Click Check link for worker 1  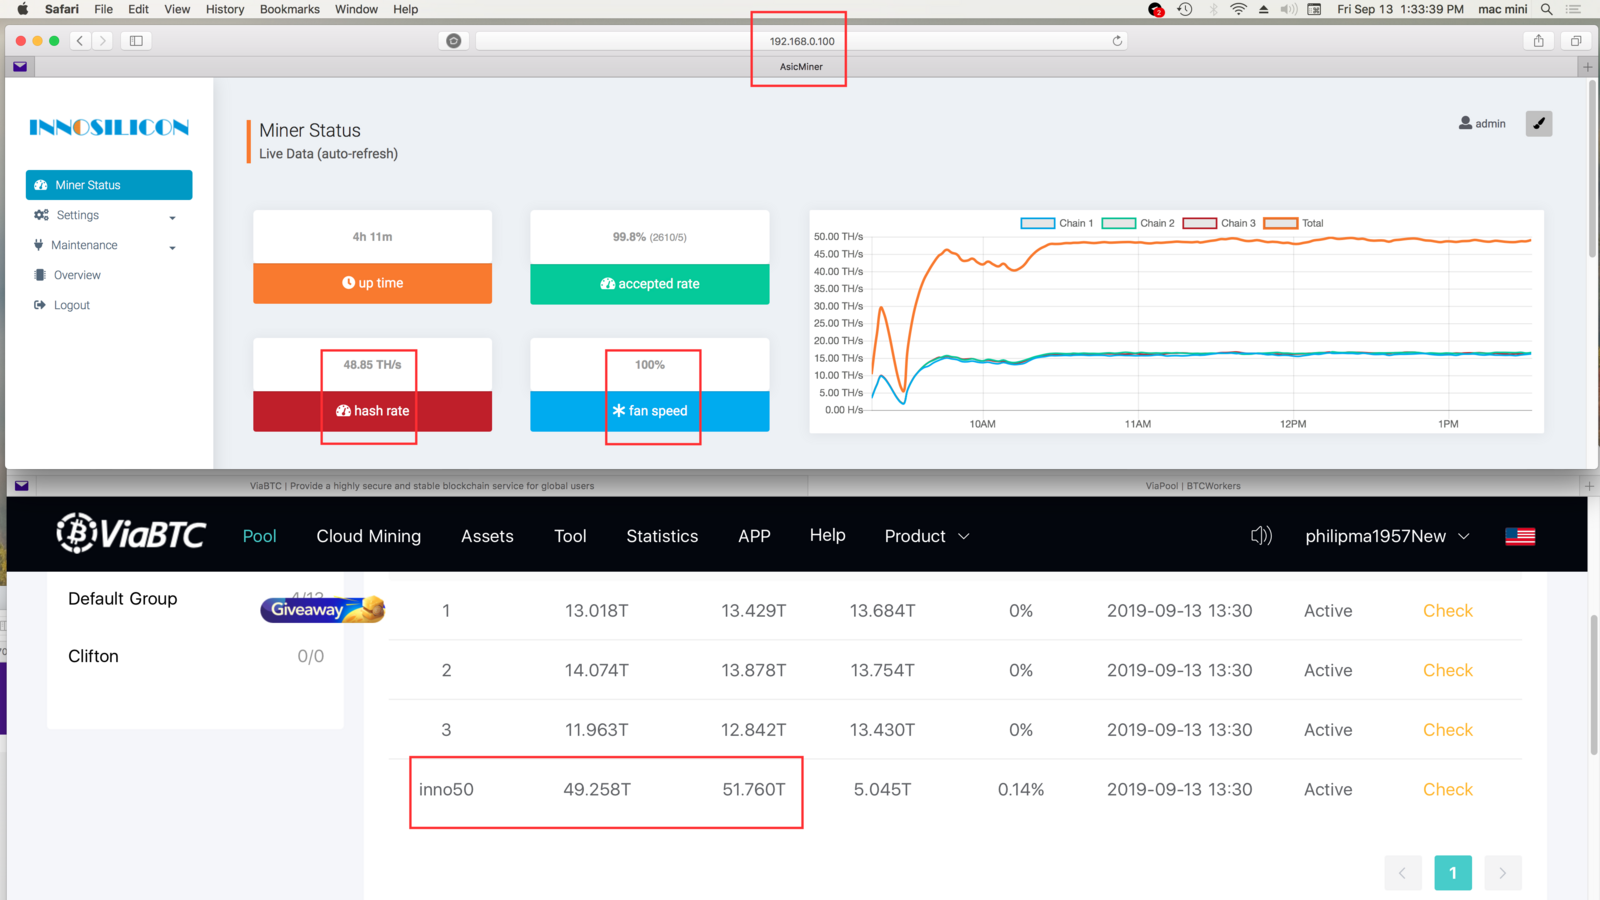pyautogui.click(x=1448, y=611)
